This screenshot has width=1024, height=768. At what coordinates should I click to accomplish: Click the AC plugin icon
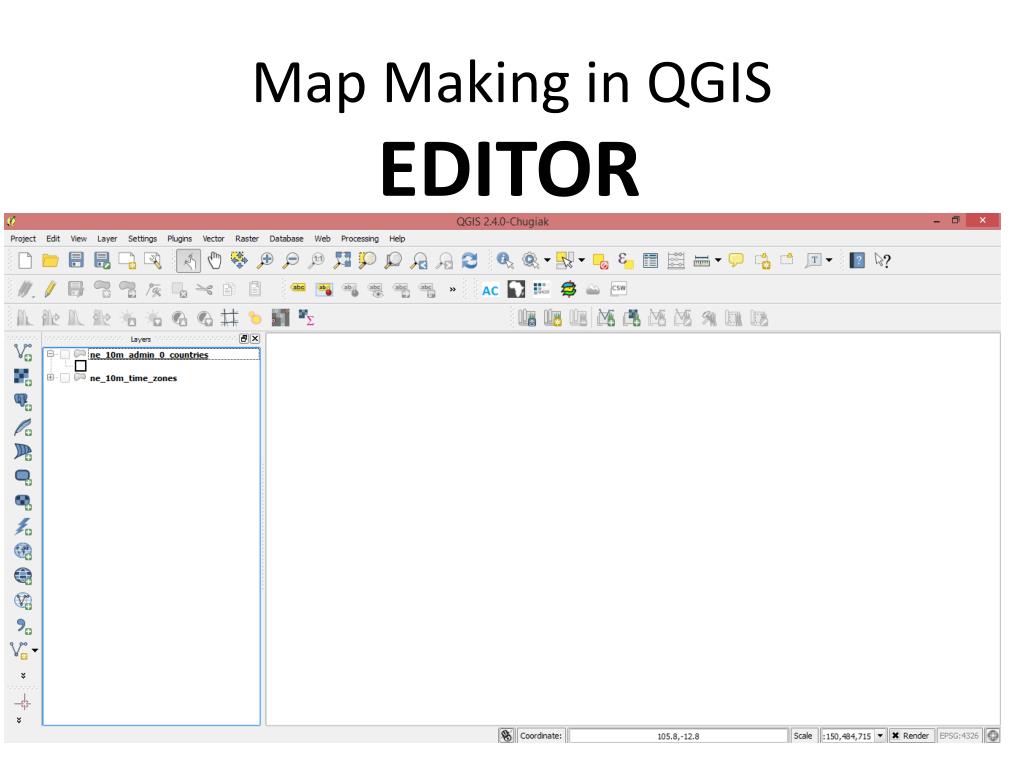[490, 290]
